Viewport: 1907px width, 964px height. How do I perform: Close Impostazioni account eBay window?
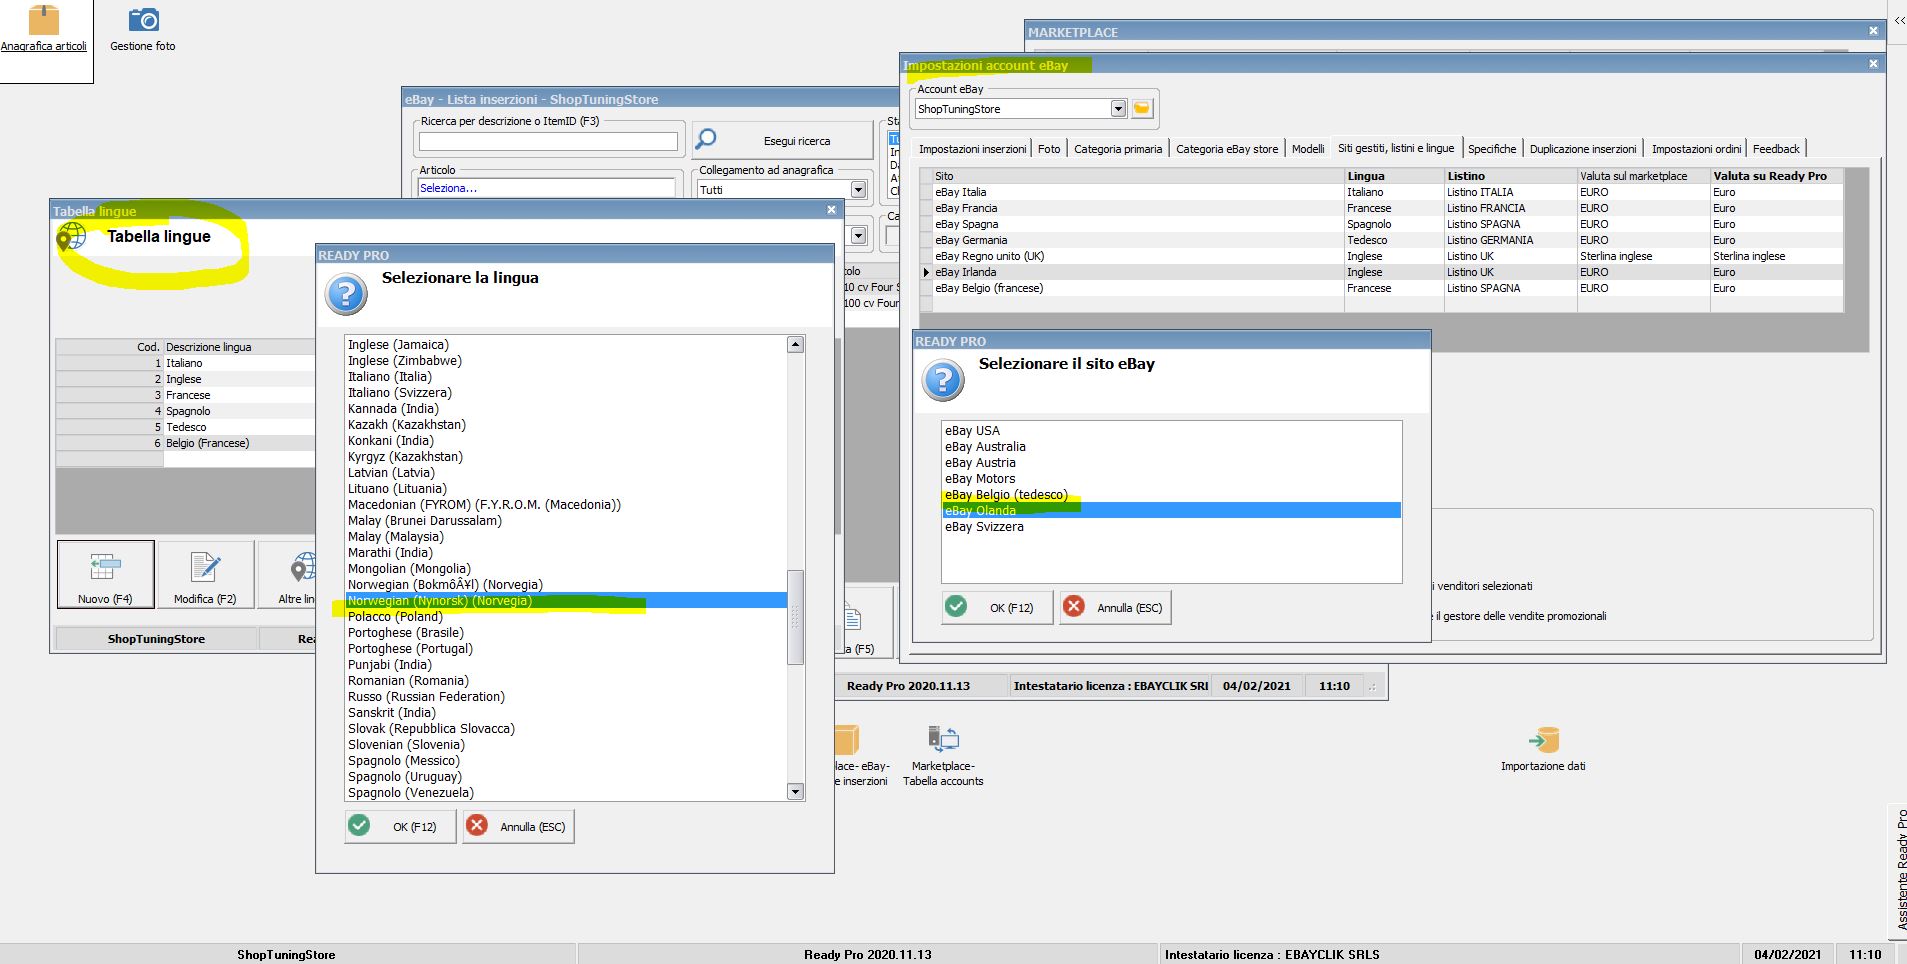click(1873, 64)
